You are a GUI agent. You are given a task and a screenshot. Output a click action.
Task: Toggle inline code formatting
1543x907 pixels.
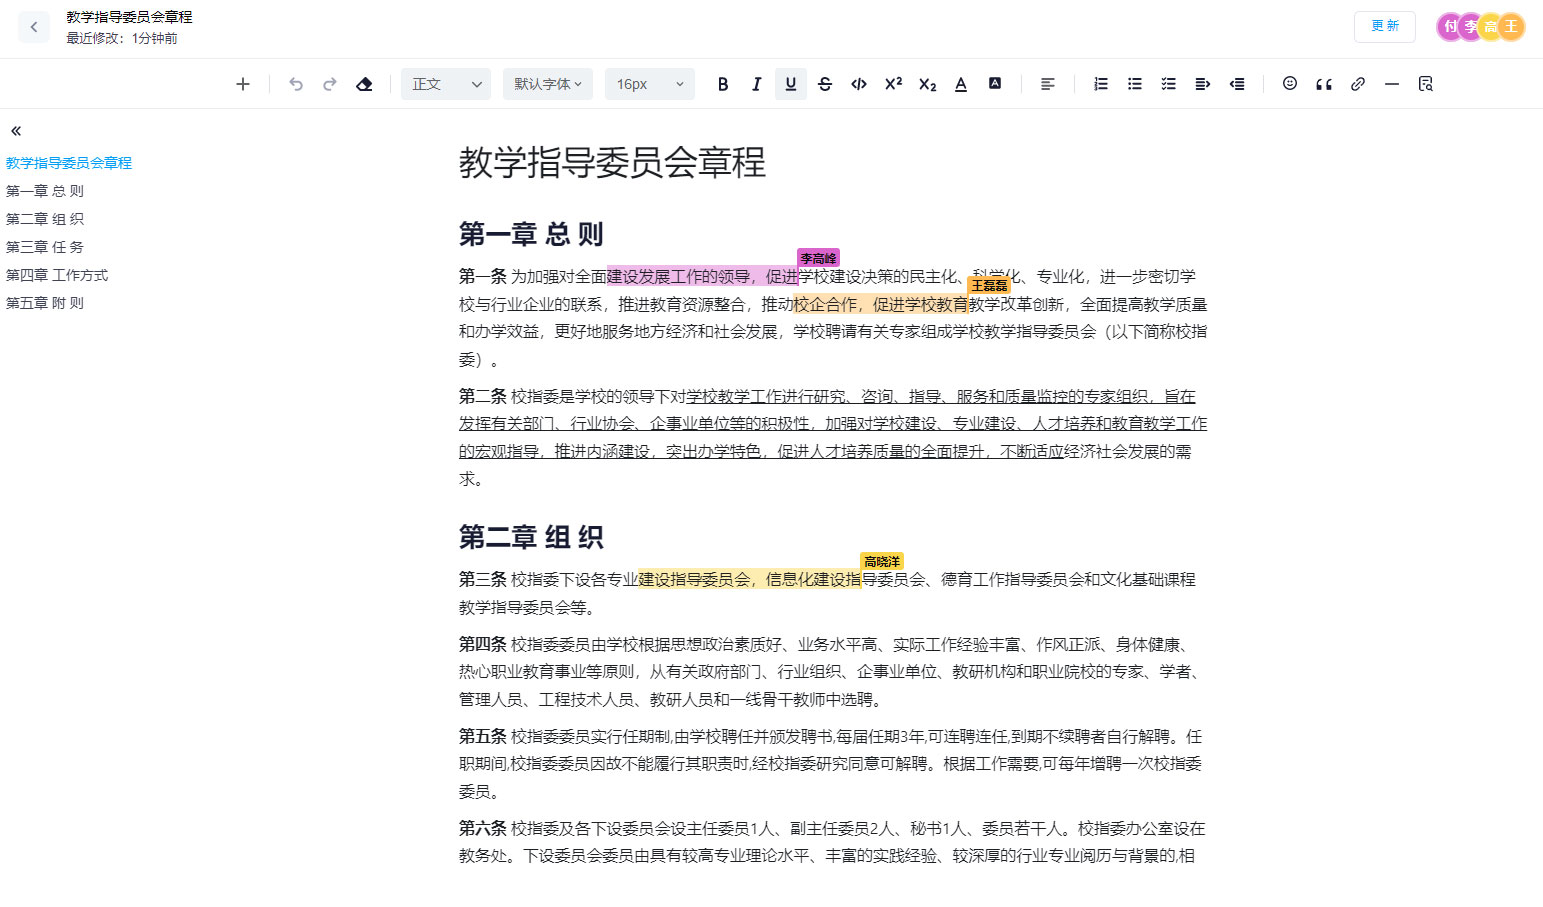tap(859, 84)
